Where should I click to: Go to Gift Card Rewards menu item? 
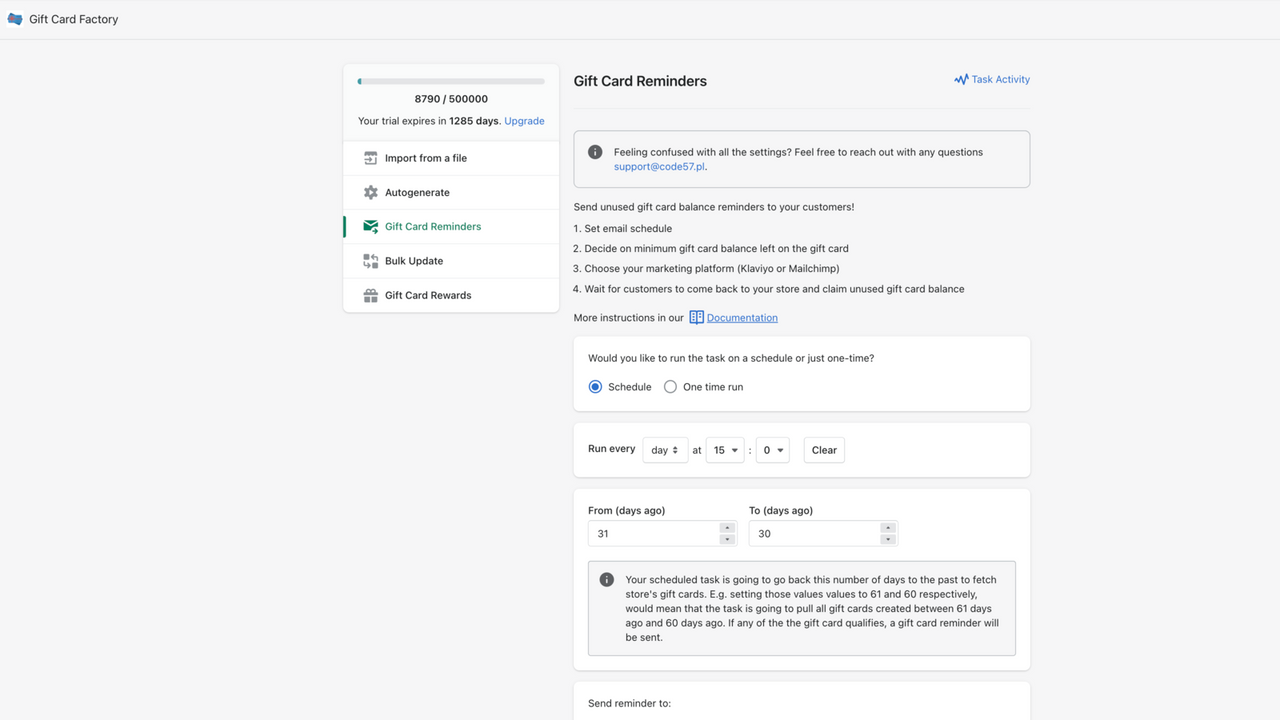(428, 295)
